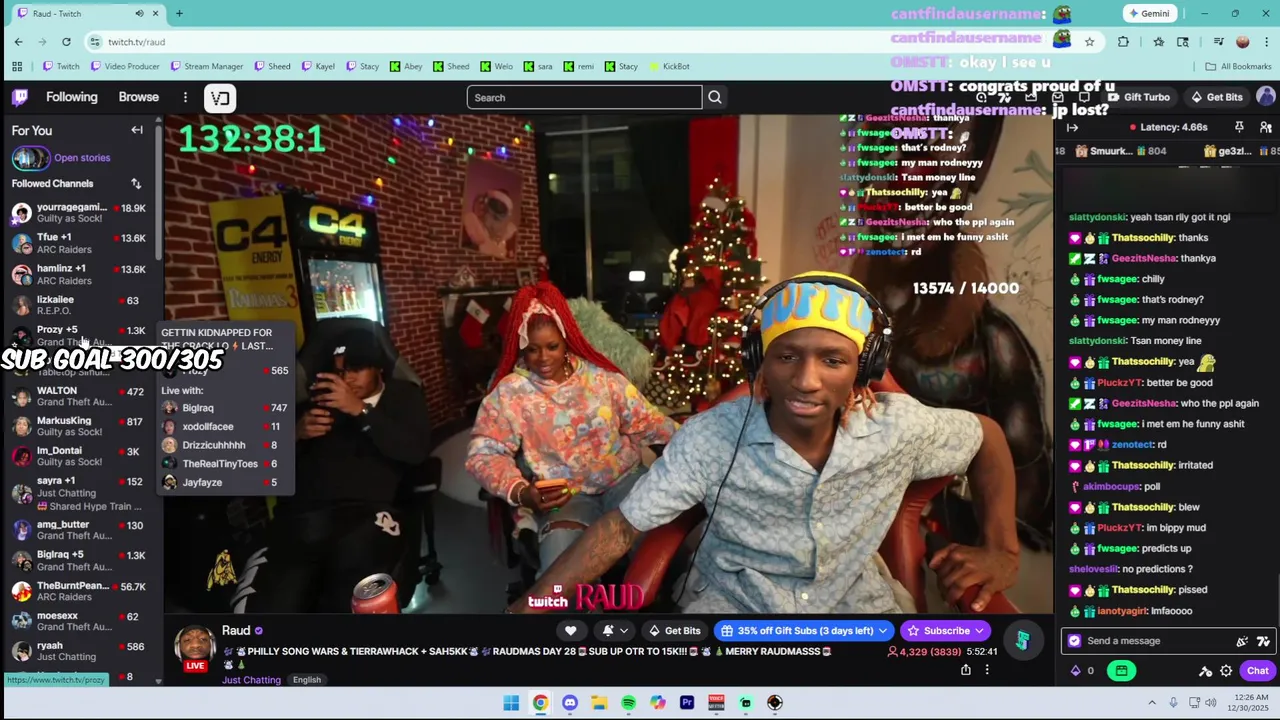
Task: Click Get Bits below the video
Action: (674, 631)
